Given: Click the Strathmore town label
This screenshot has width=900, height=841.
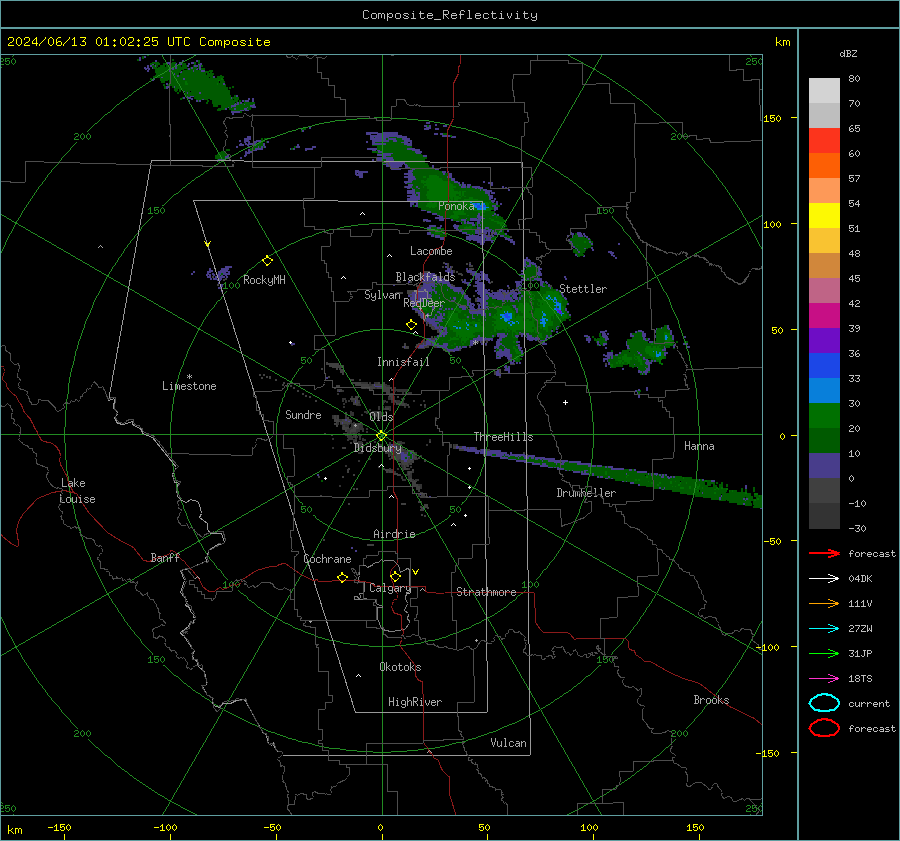Looking at the screenshot, I should [486, 592].
